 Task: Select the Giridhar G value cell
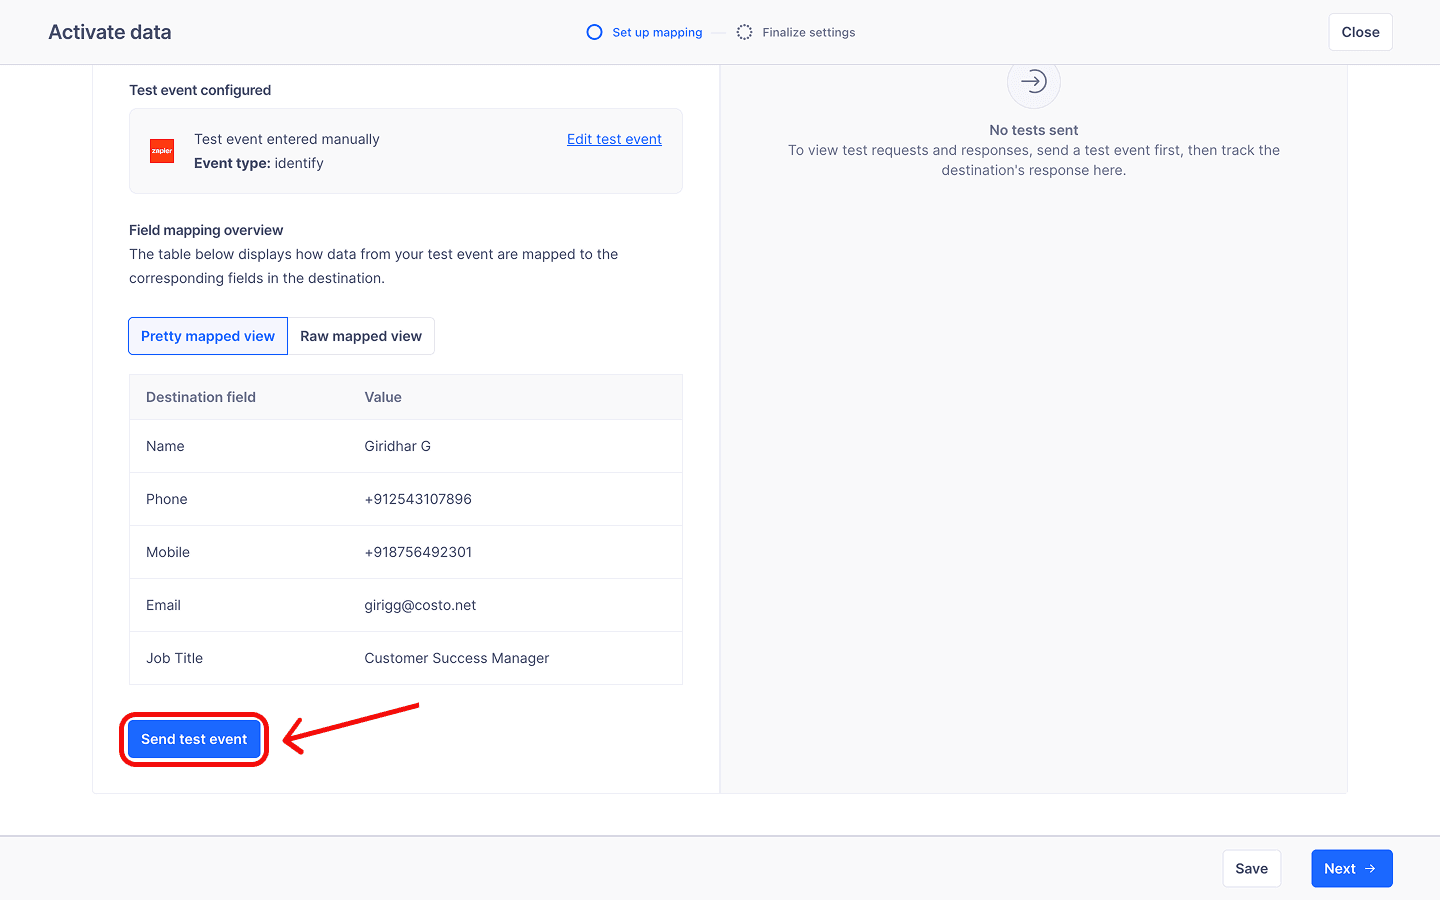coord(398,446)
